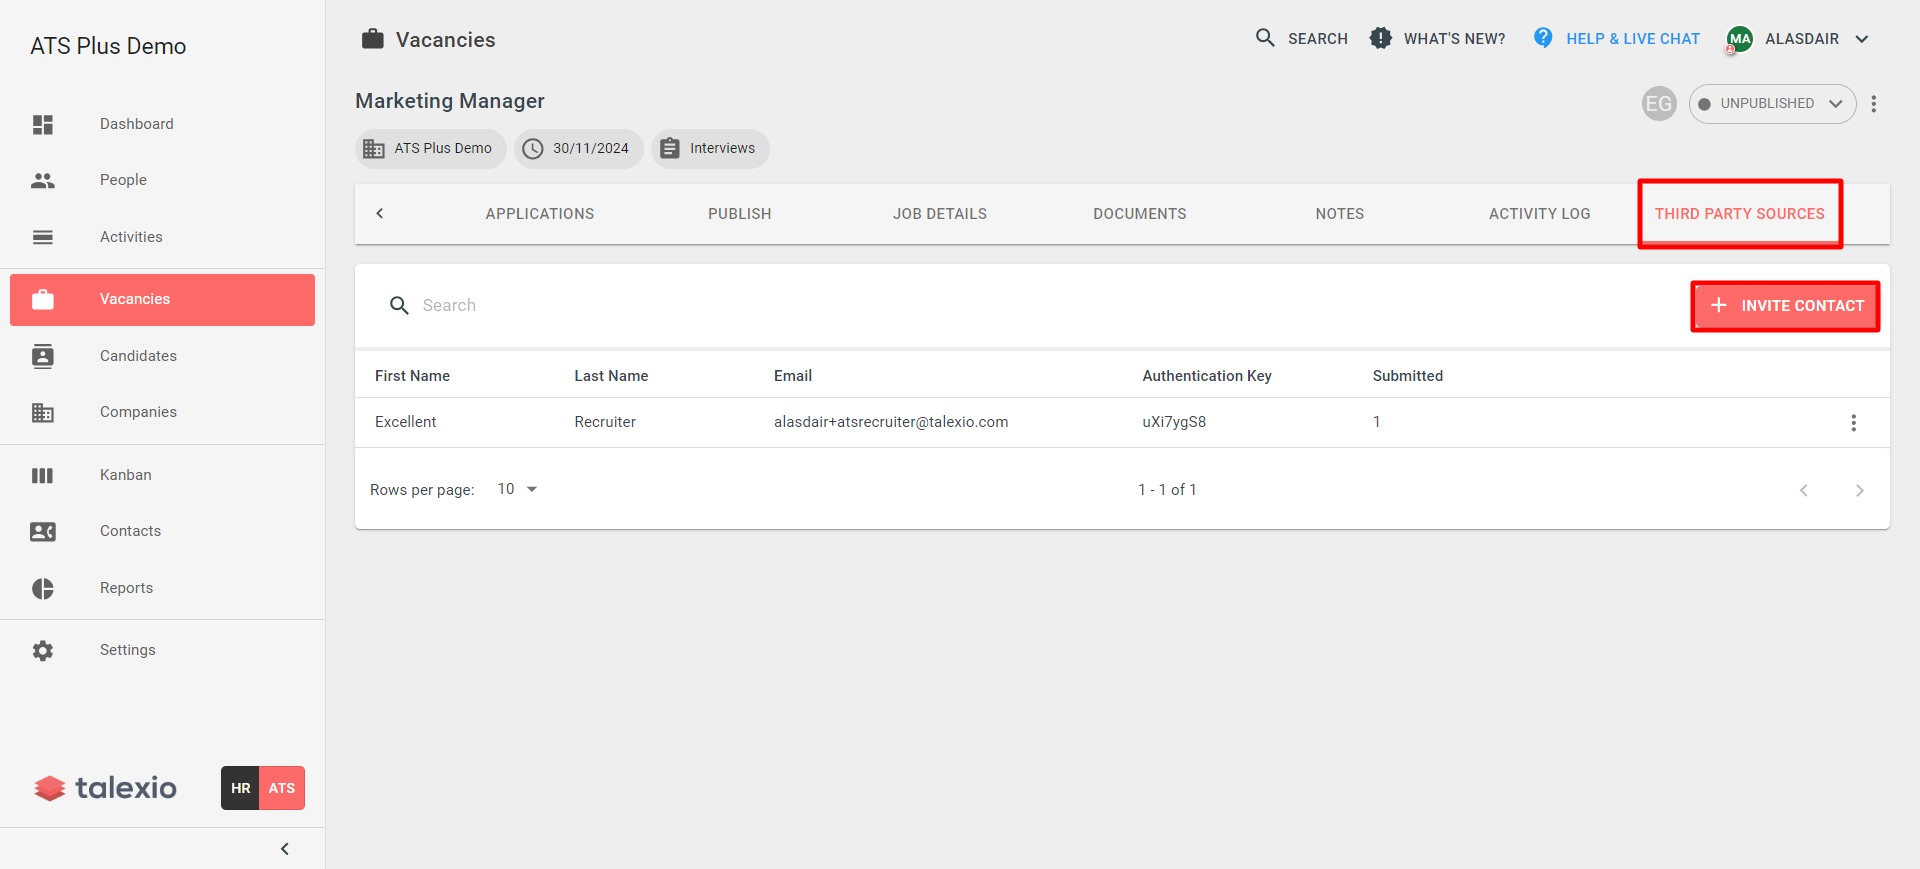Click the Invite Contact button
The width and height of the screenshot is (1920, 869).
1786,306
